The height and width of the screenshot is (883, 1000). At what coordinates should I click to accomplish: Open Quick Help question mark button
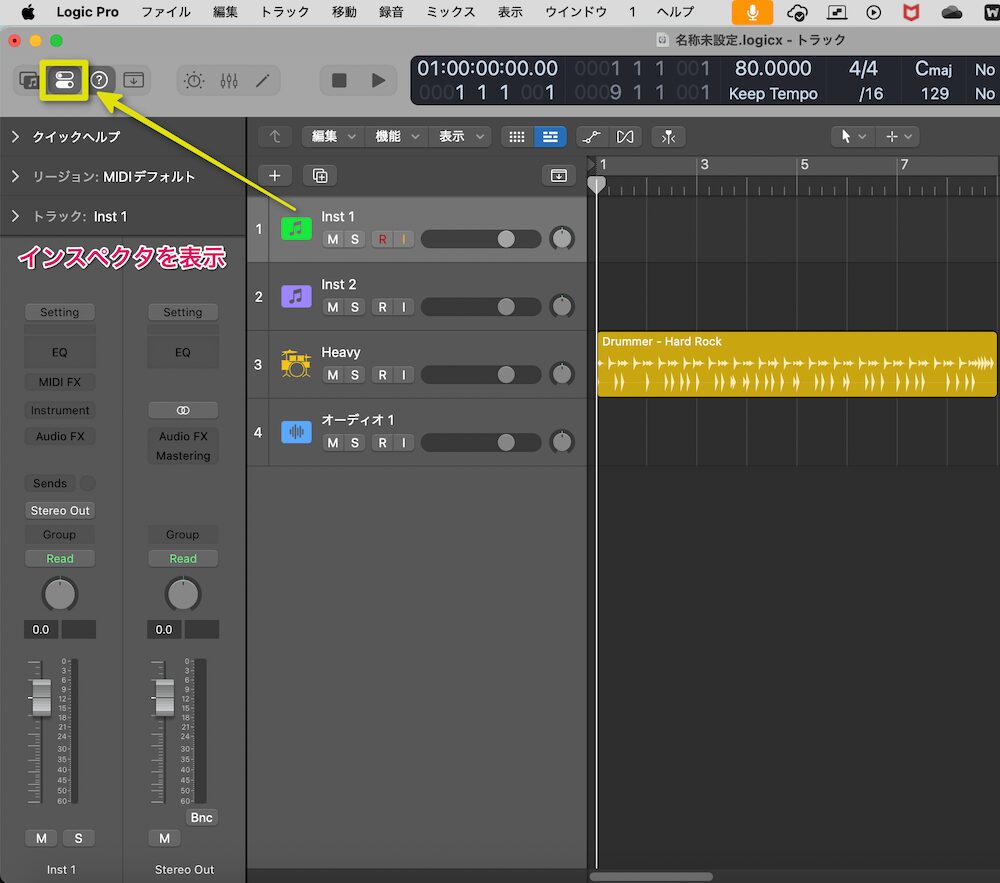[99, 80]
